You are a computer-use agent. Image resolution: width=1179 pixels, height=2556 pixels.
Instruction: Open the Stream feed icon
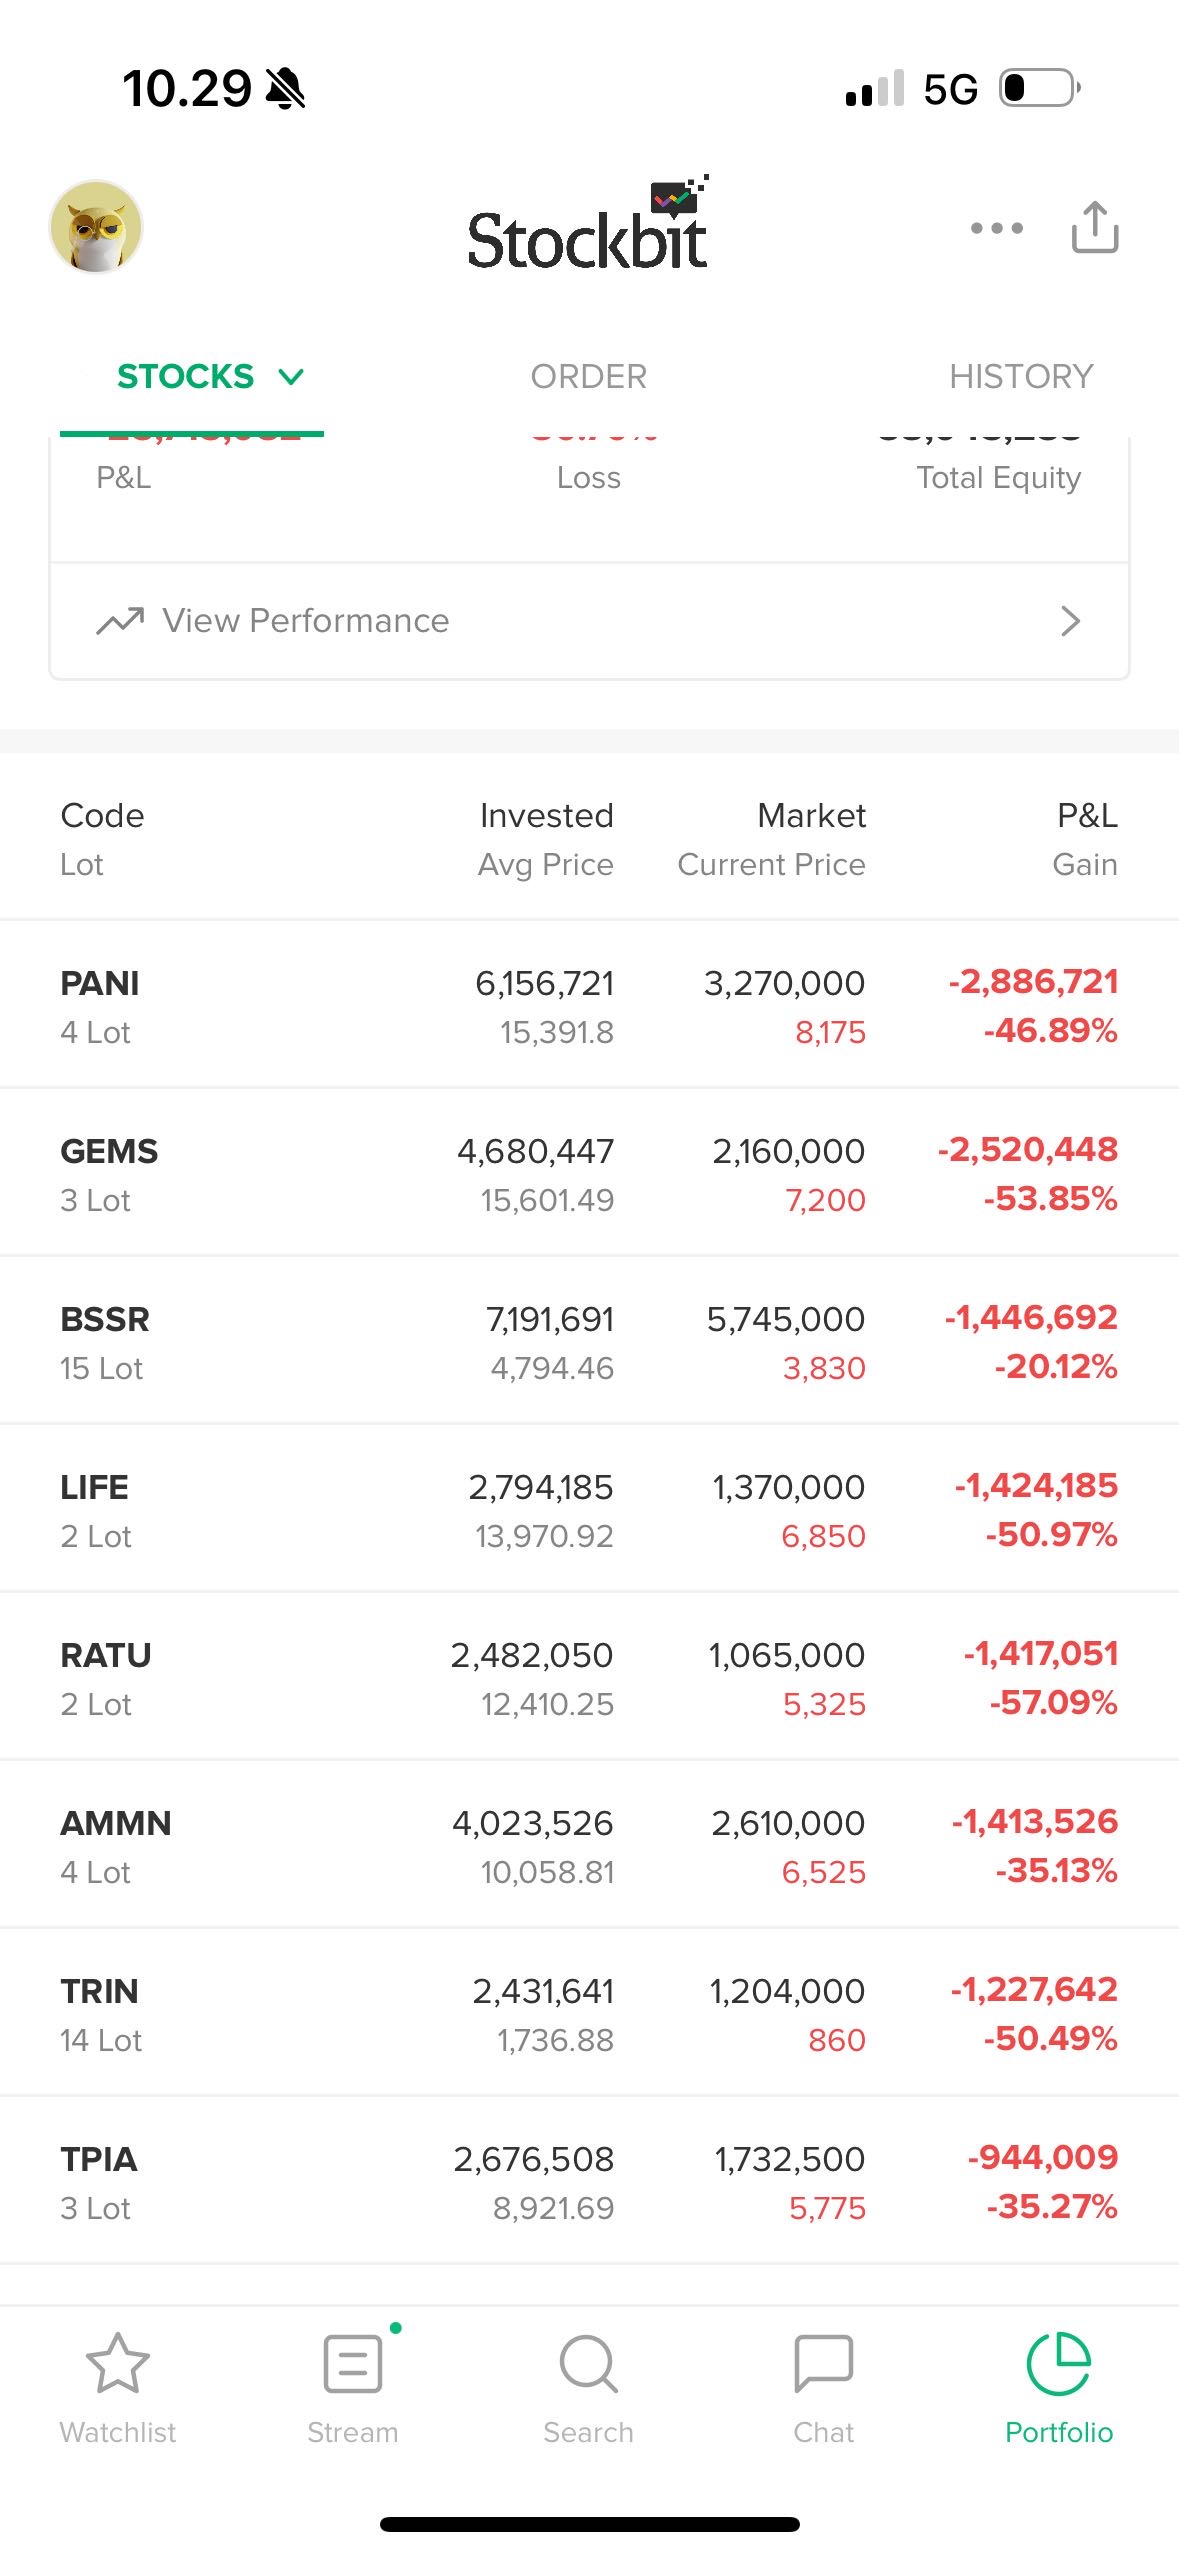(353, 2364)
